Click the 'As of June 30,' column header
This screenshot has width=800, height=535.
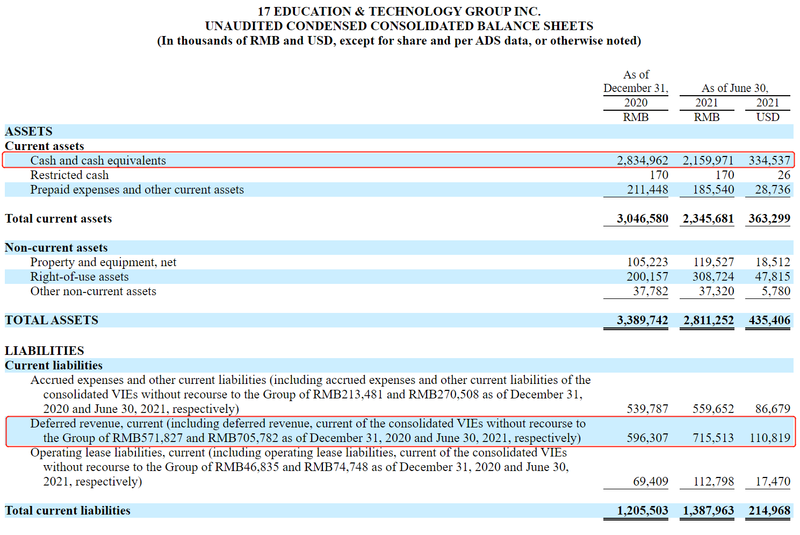pos(735,88)
